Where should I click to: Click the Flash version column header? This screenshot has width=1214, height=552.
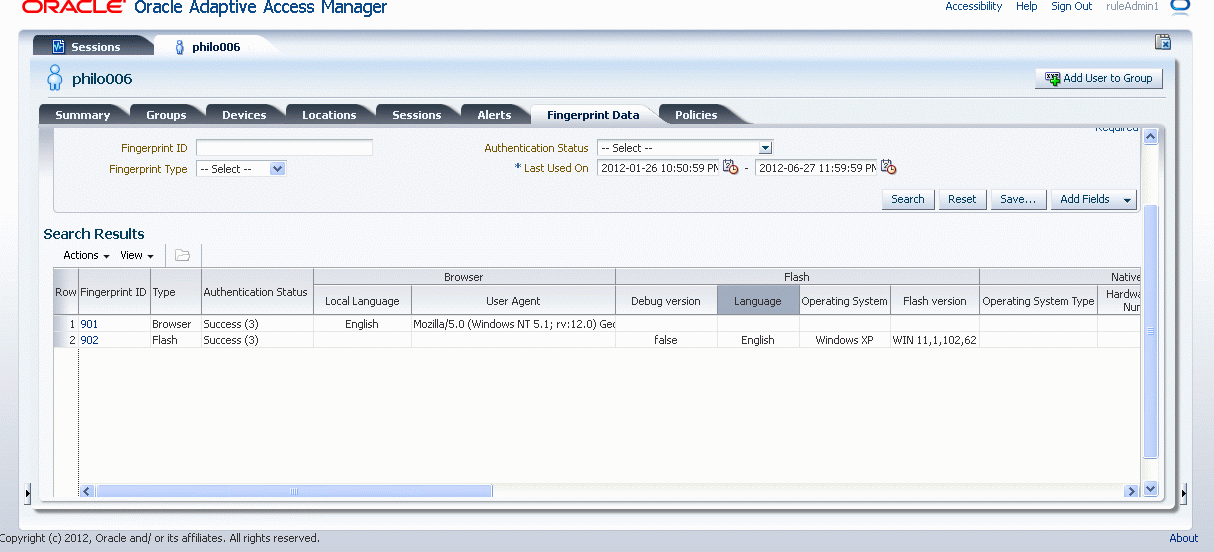935,300
